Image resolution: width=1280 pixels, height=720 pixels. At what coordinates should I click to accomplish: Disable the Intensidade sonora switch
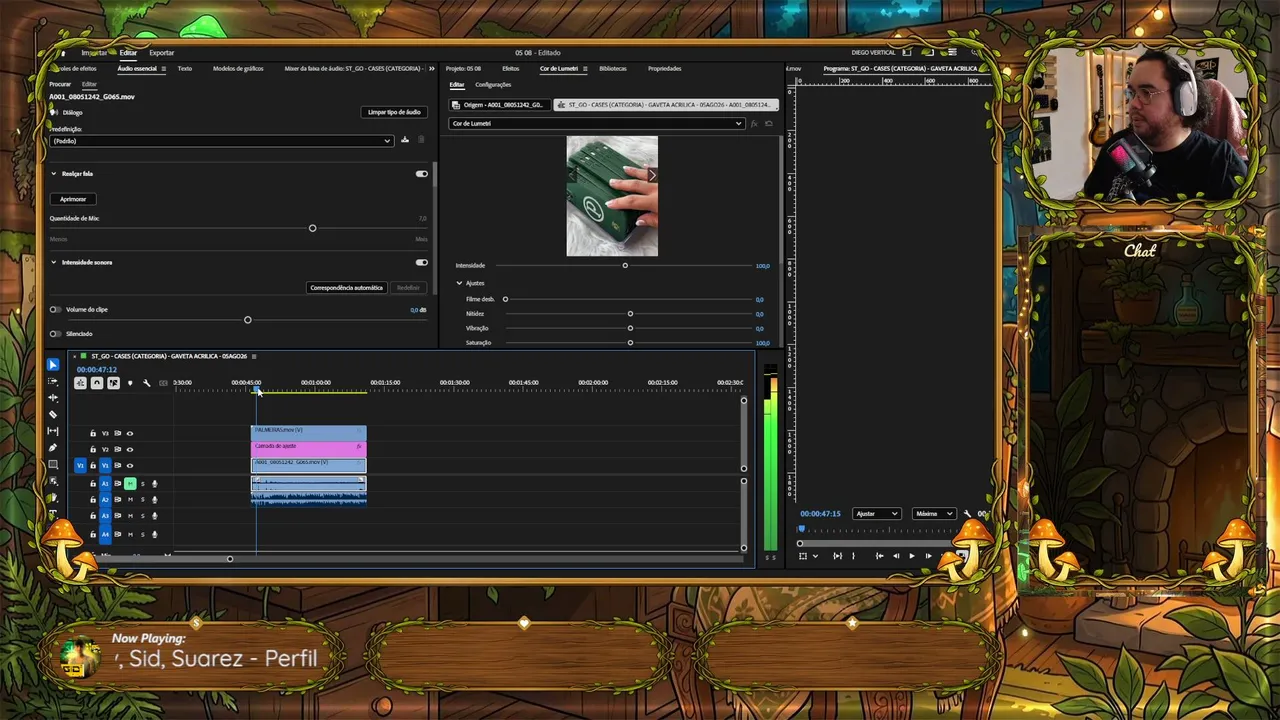pos(421,262)
